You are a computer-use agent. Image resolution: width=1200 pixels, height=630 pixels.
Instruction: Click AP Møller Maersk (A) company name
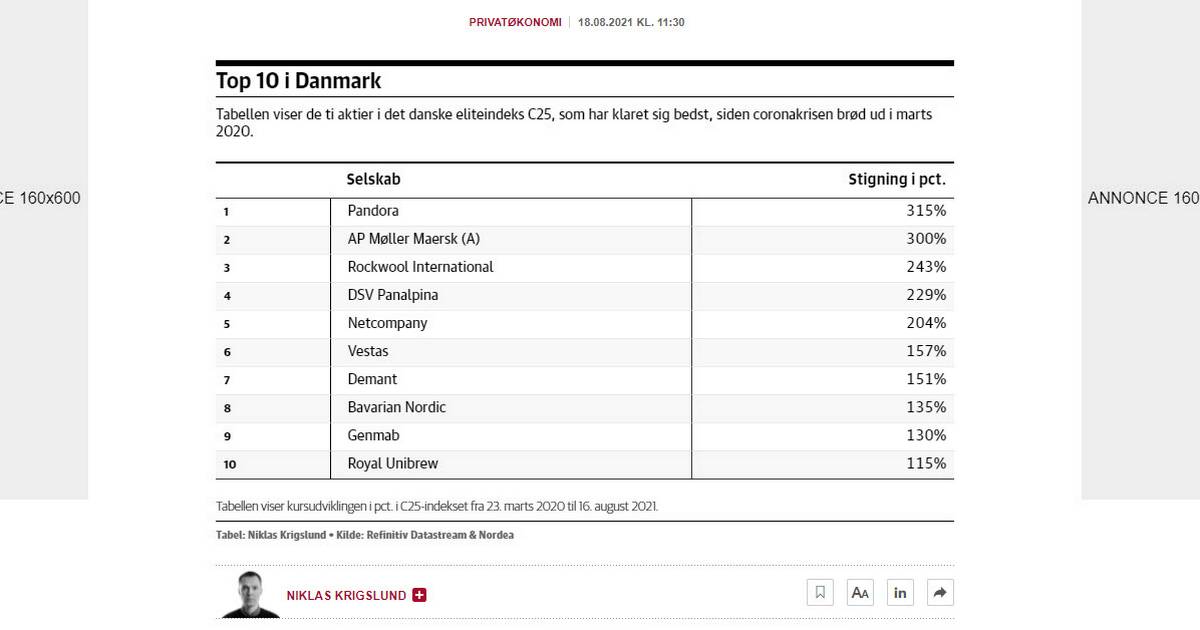(413, 239)
